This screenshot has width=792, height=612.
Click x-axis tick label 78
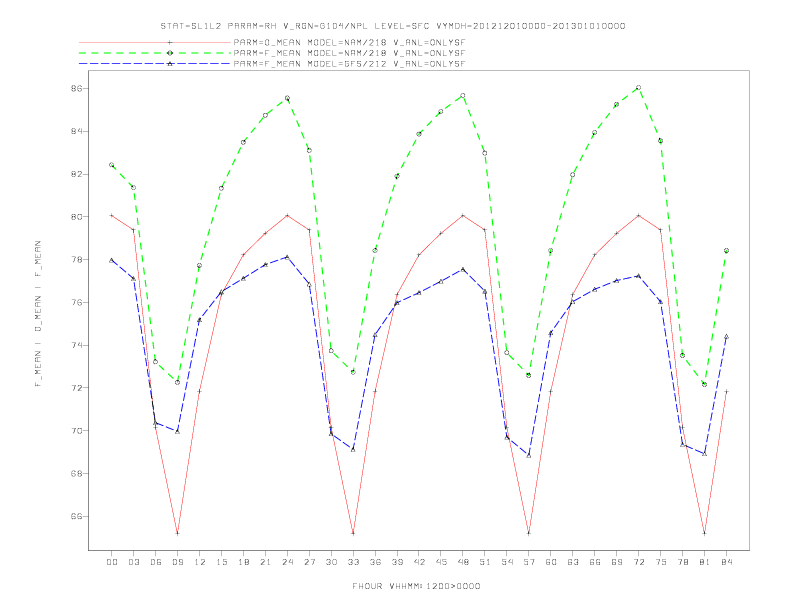pyautogui.click(x=683, y=562)
